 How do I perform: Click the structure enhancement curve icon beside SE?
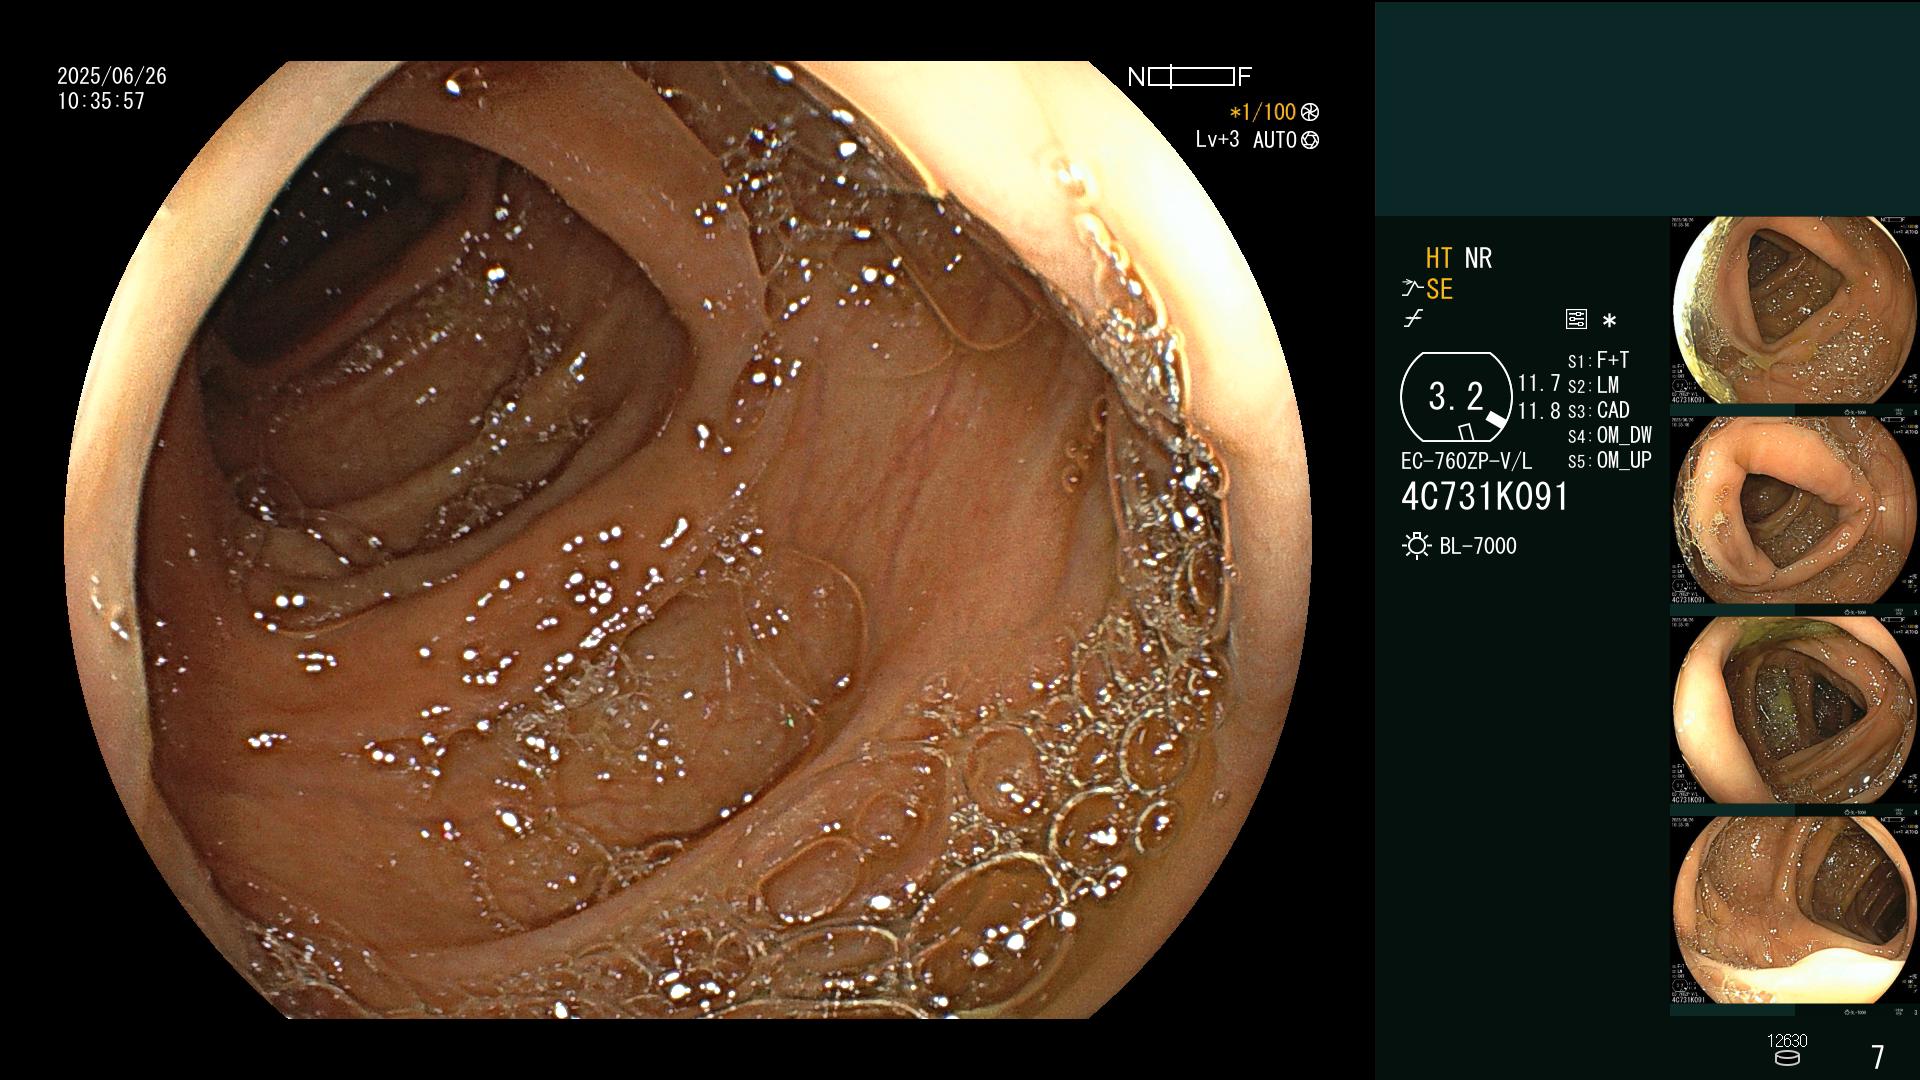click(x=1412, y=290)
